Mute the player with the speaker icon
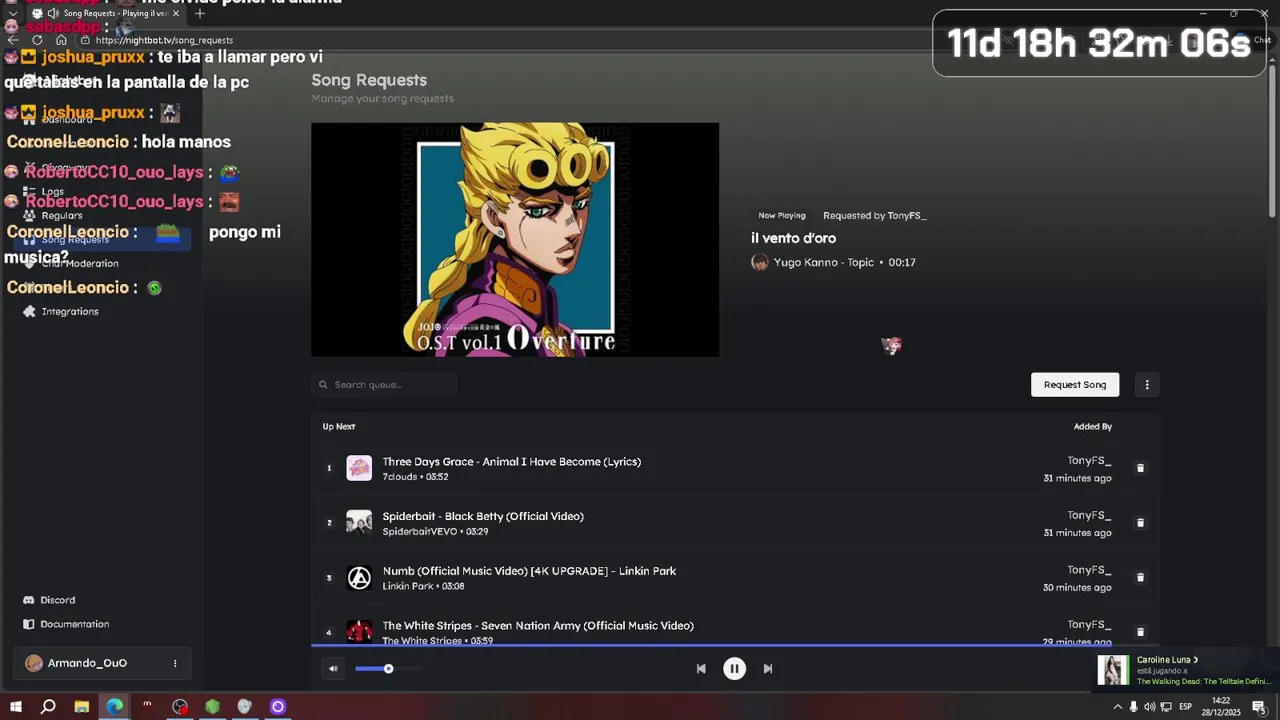 tap(333, 669)
